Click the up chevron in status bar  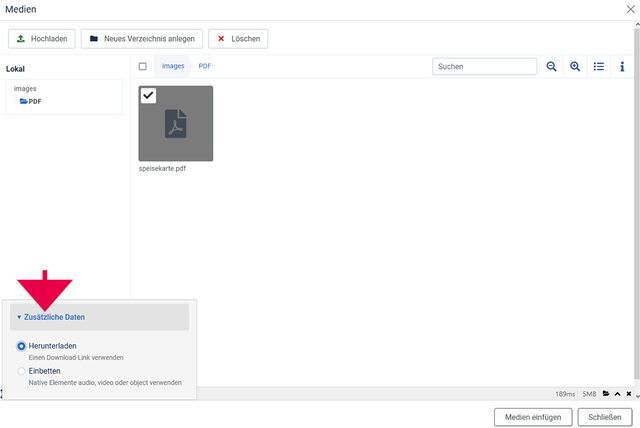[x=617, y=394]
